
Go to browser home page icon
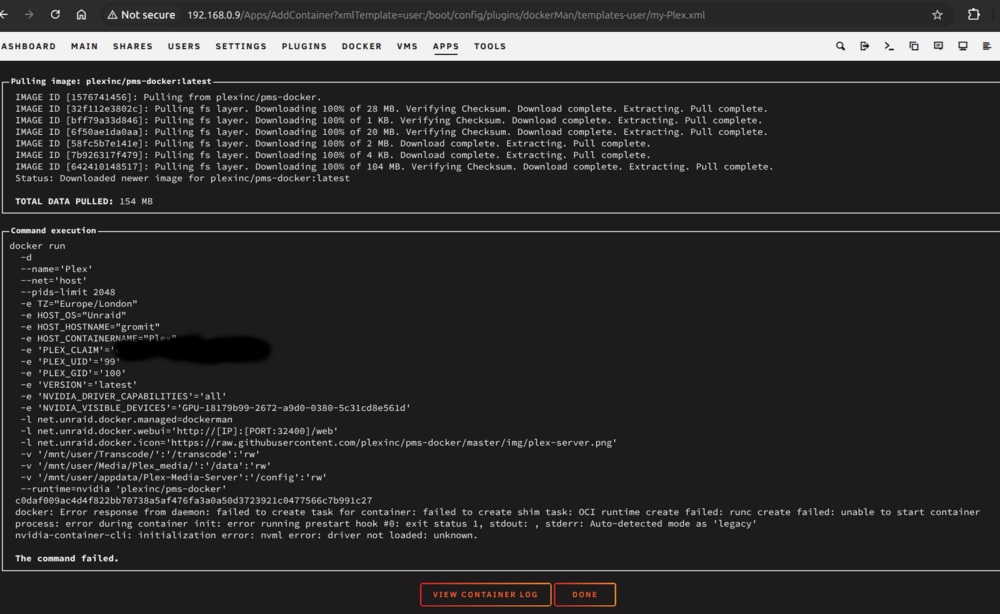coord(81,14)
